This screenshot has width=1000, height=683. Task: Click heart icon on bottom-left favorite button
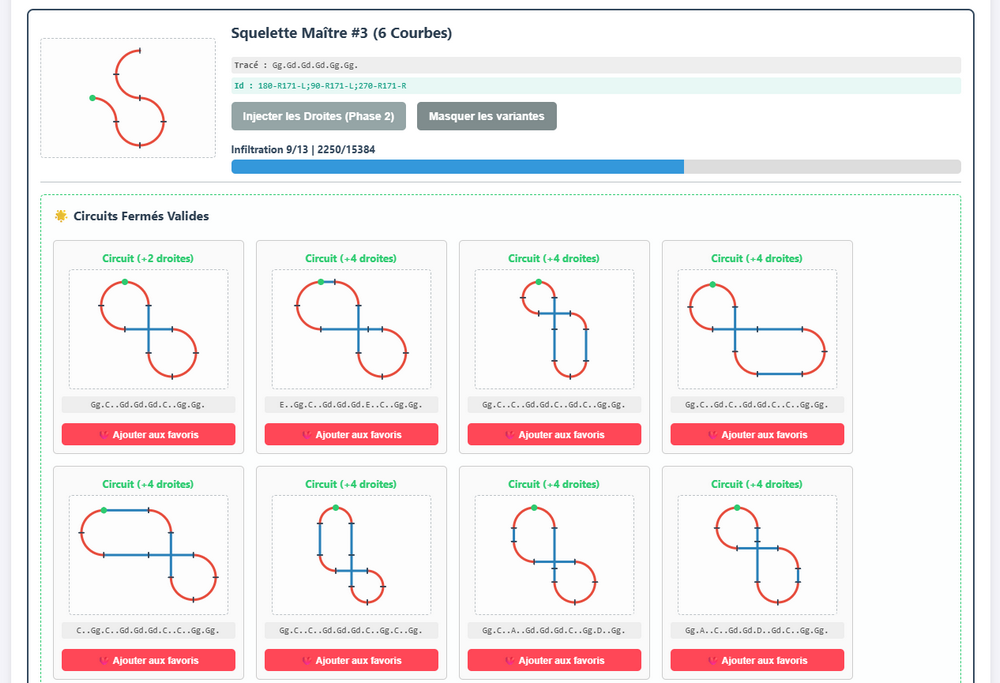click(x=104, y=660)
